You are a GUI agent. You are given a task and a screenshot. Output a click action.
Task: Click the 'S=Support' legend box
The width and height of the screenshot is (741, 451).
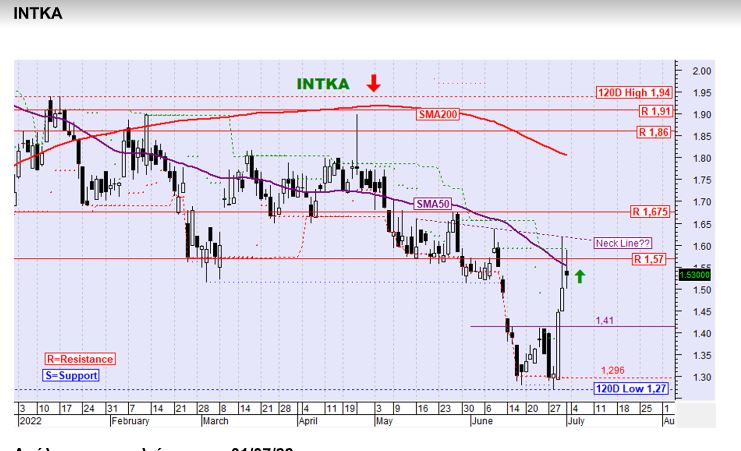point(71,376)
